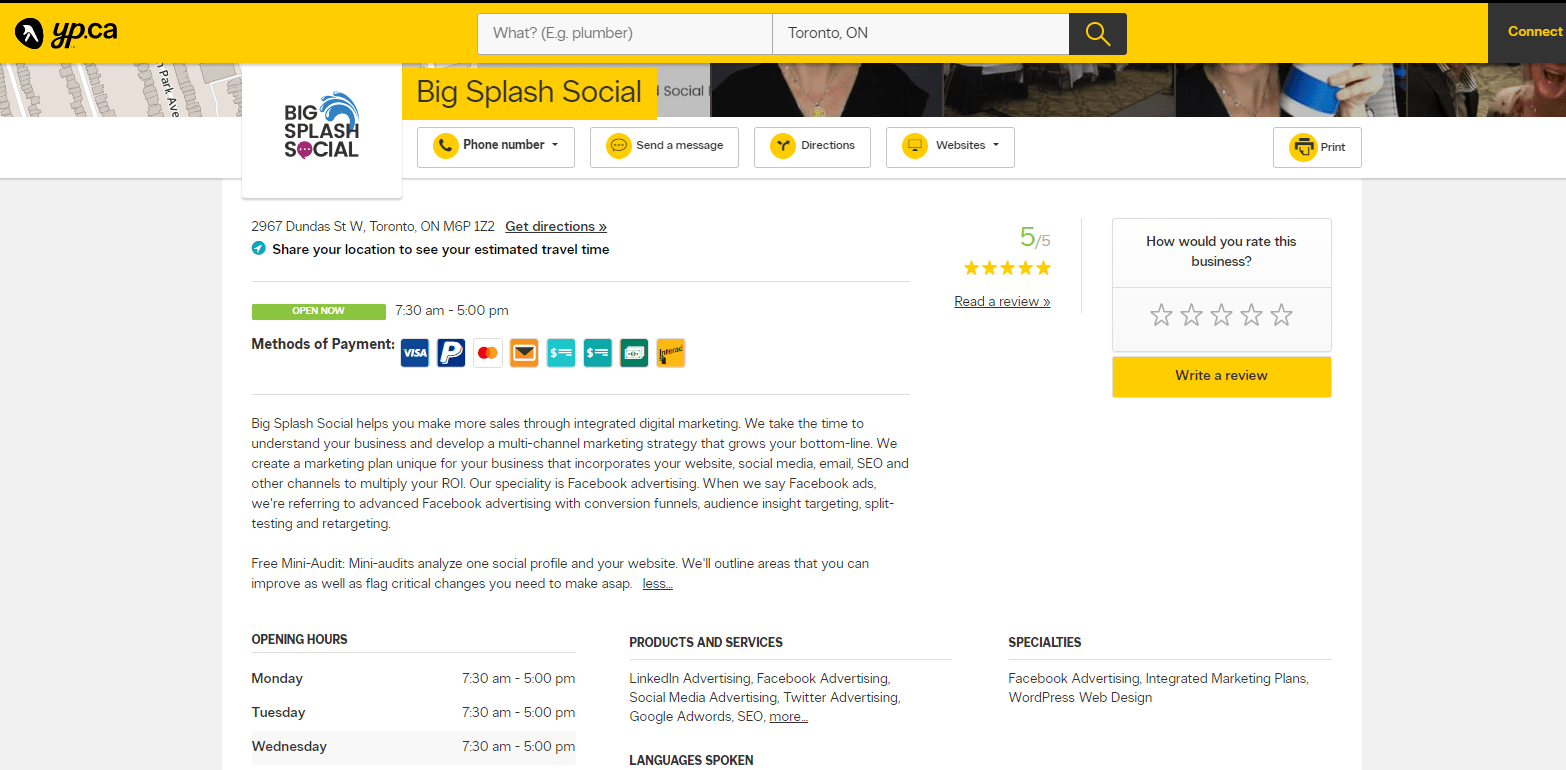This screenshot has height=770, width=1566.
Task: Click the Write a review button
Action: tap(1221, 376)
